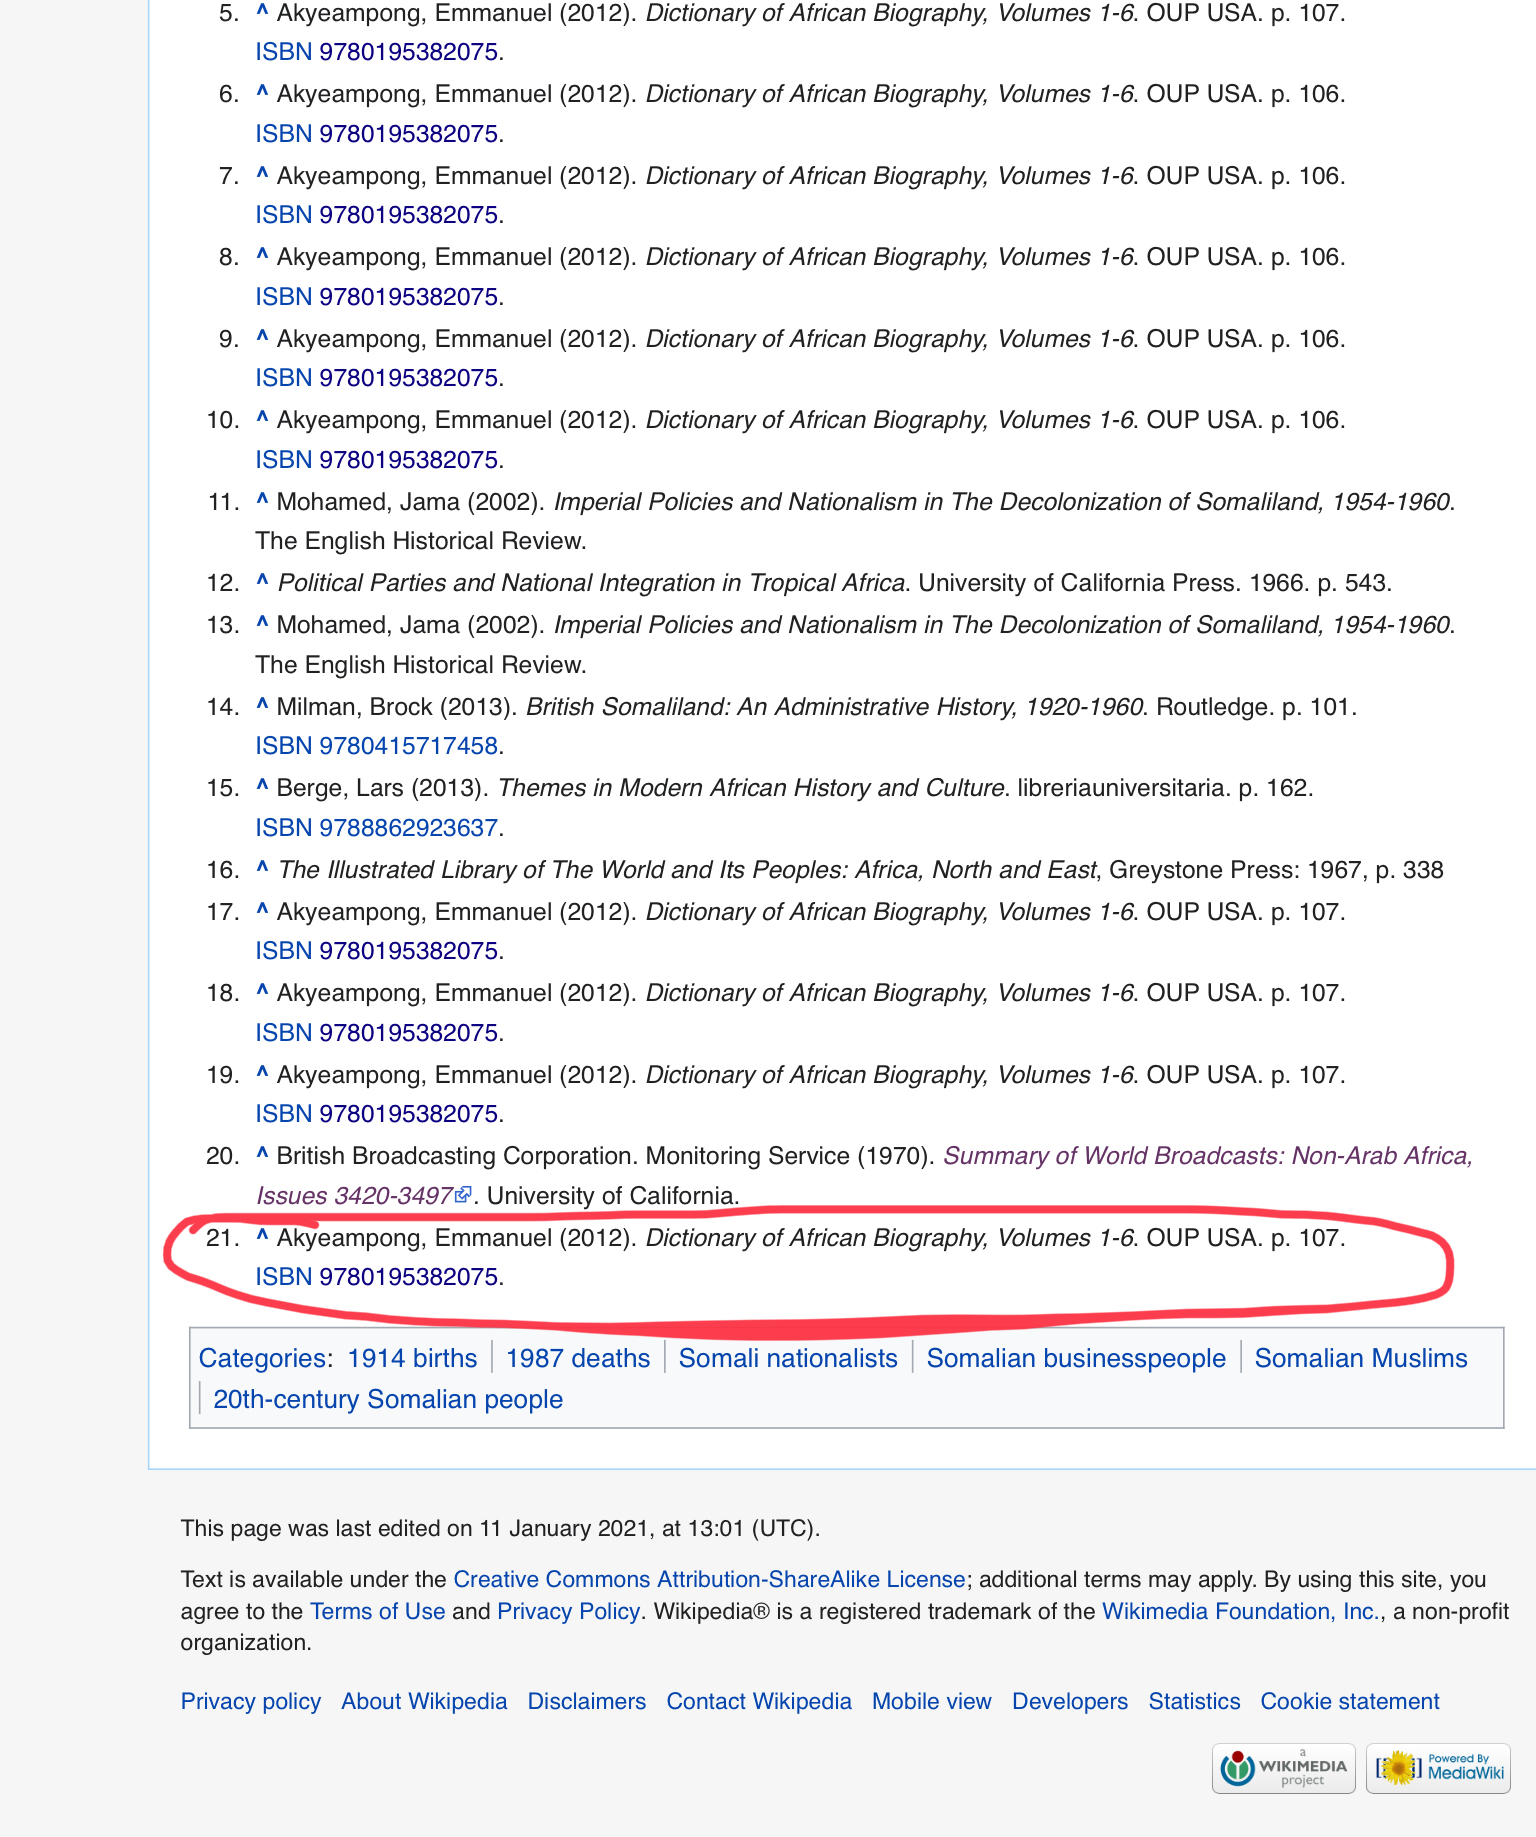This screenshot has height=1837, width=1536.
Task: Click the Wikimedia project badge icon
Action: pos(1283,1768)
